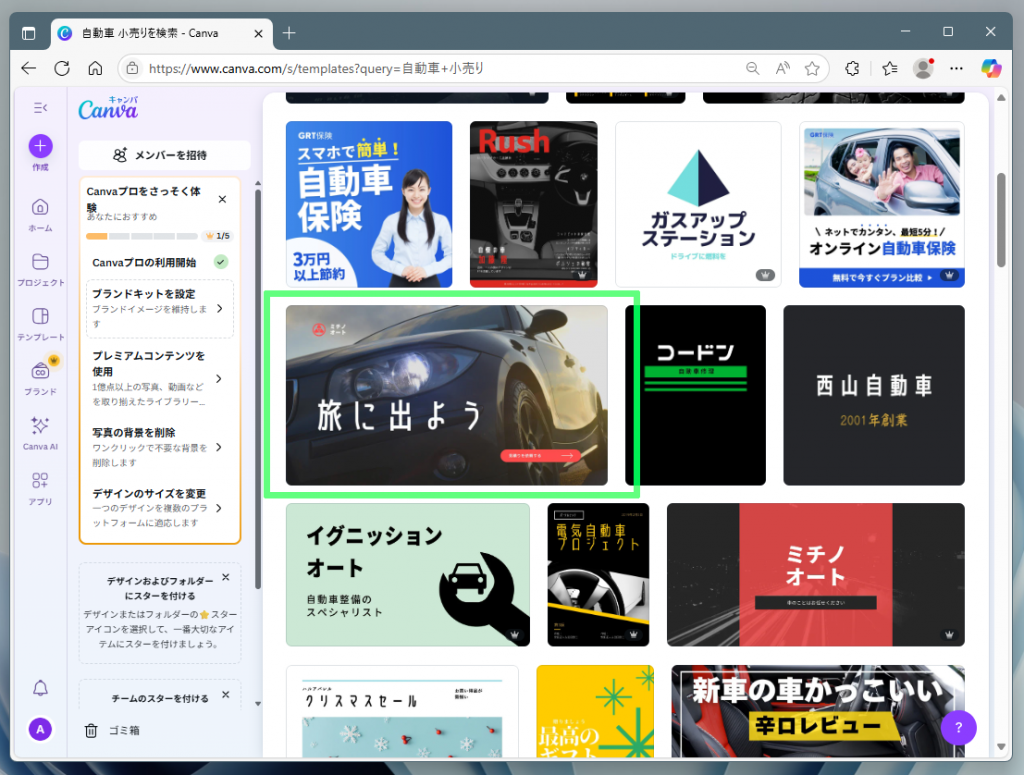This screenshot has height=775, width=1024.
Task: Open help via the purple question mark
Action: 958,728
